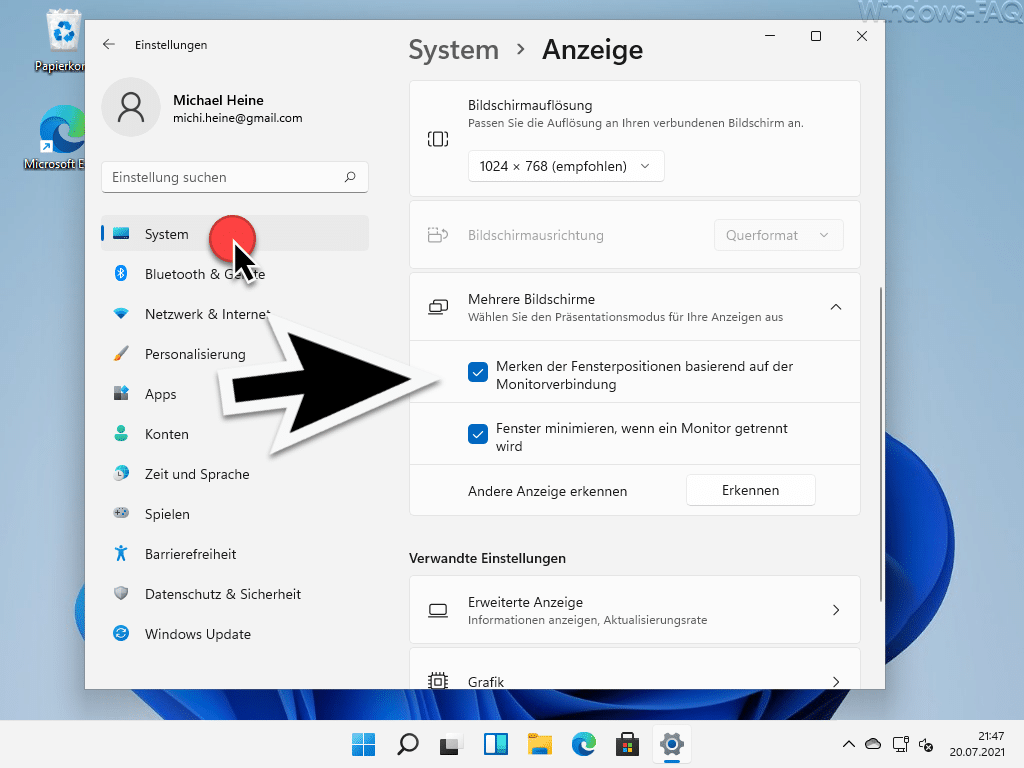The image size is (1024, 768).
Task: Open Konten settings
Action: (235, 434)
